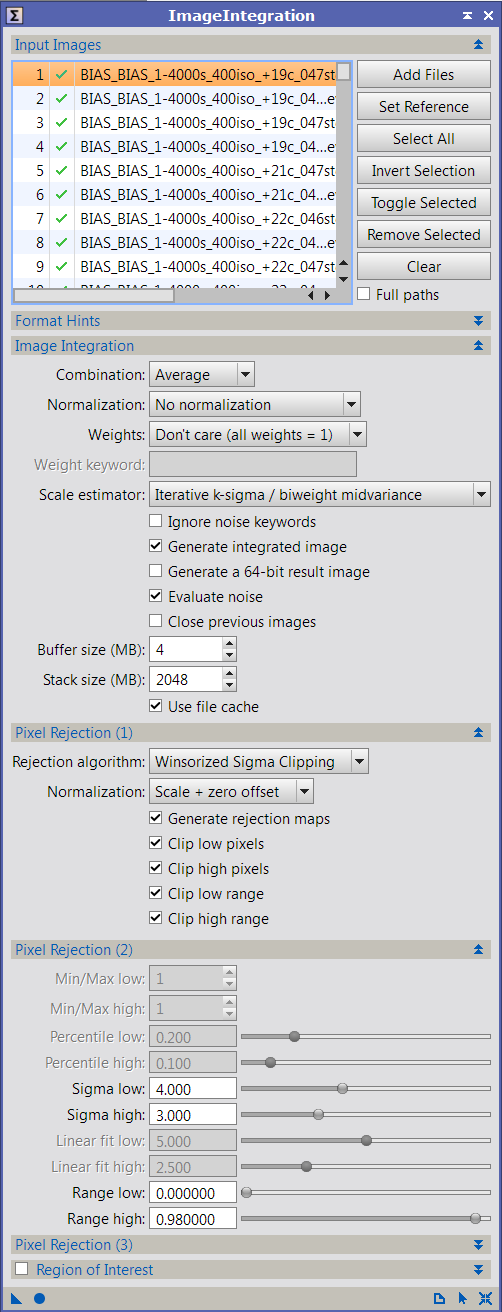The width and height of the screenshot is (502, 1312).
Task: Open the Browse Documentation page icon
Action: point(439,1298)
